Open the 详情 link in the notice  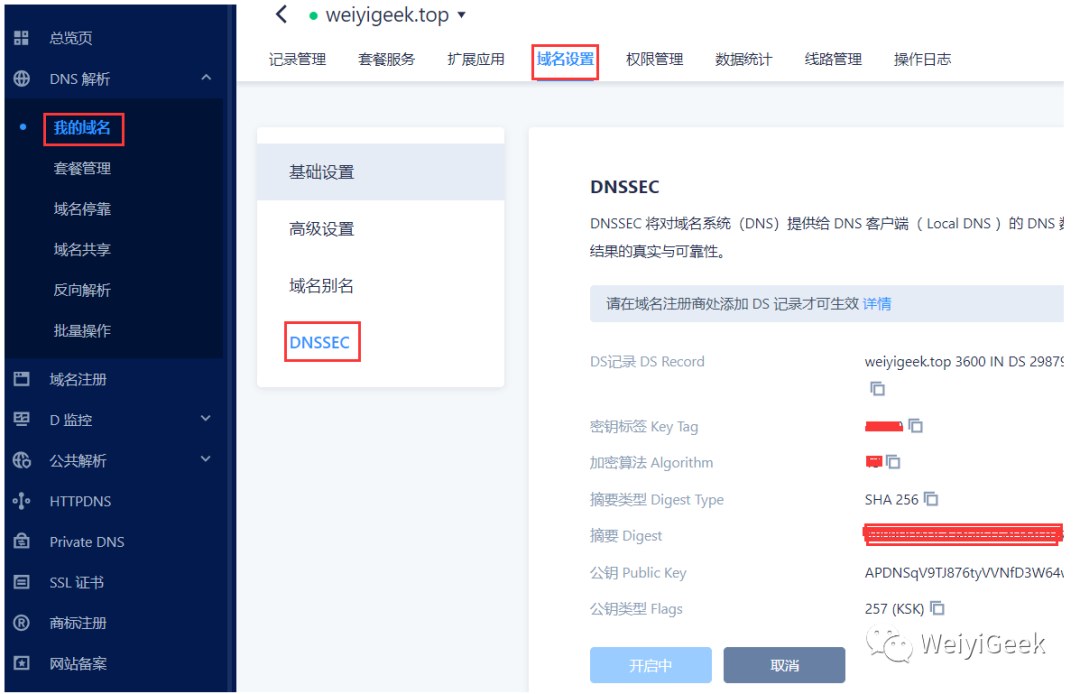pyautogui.click(x=877, y=304)
